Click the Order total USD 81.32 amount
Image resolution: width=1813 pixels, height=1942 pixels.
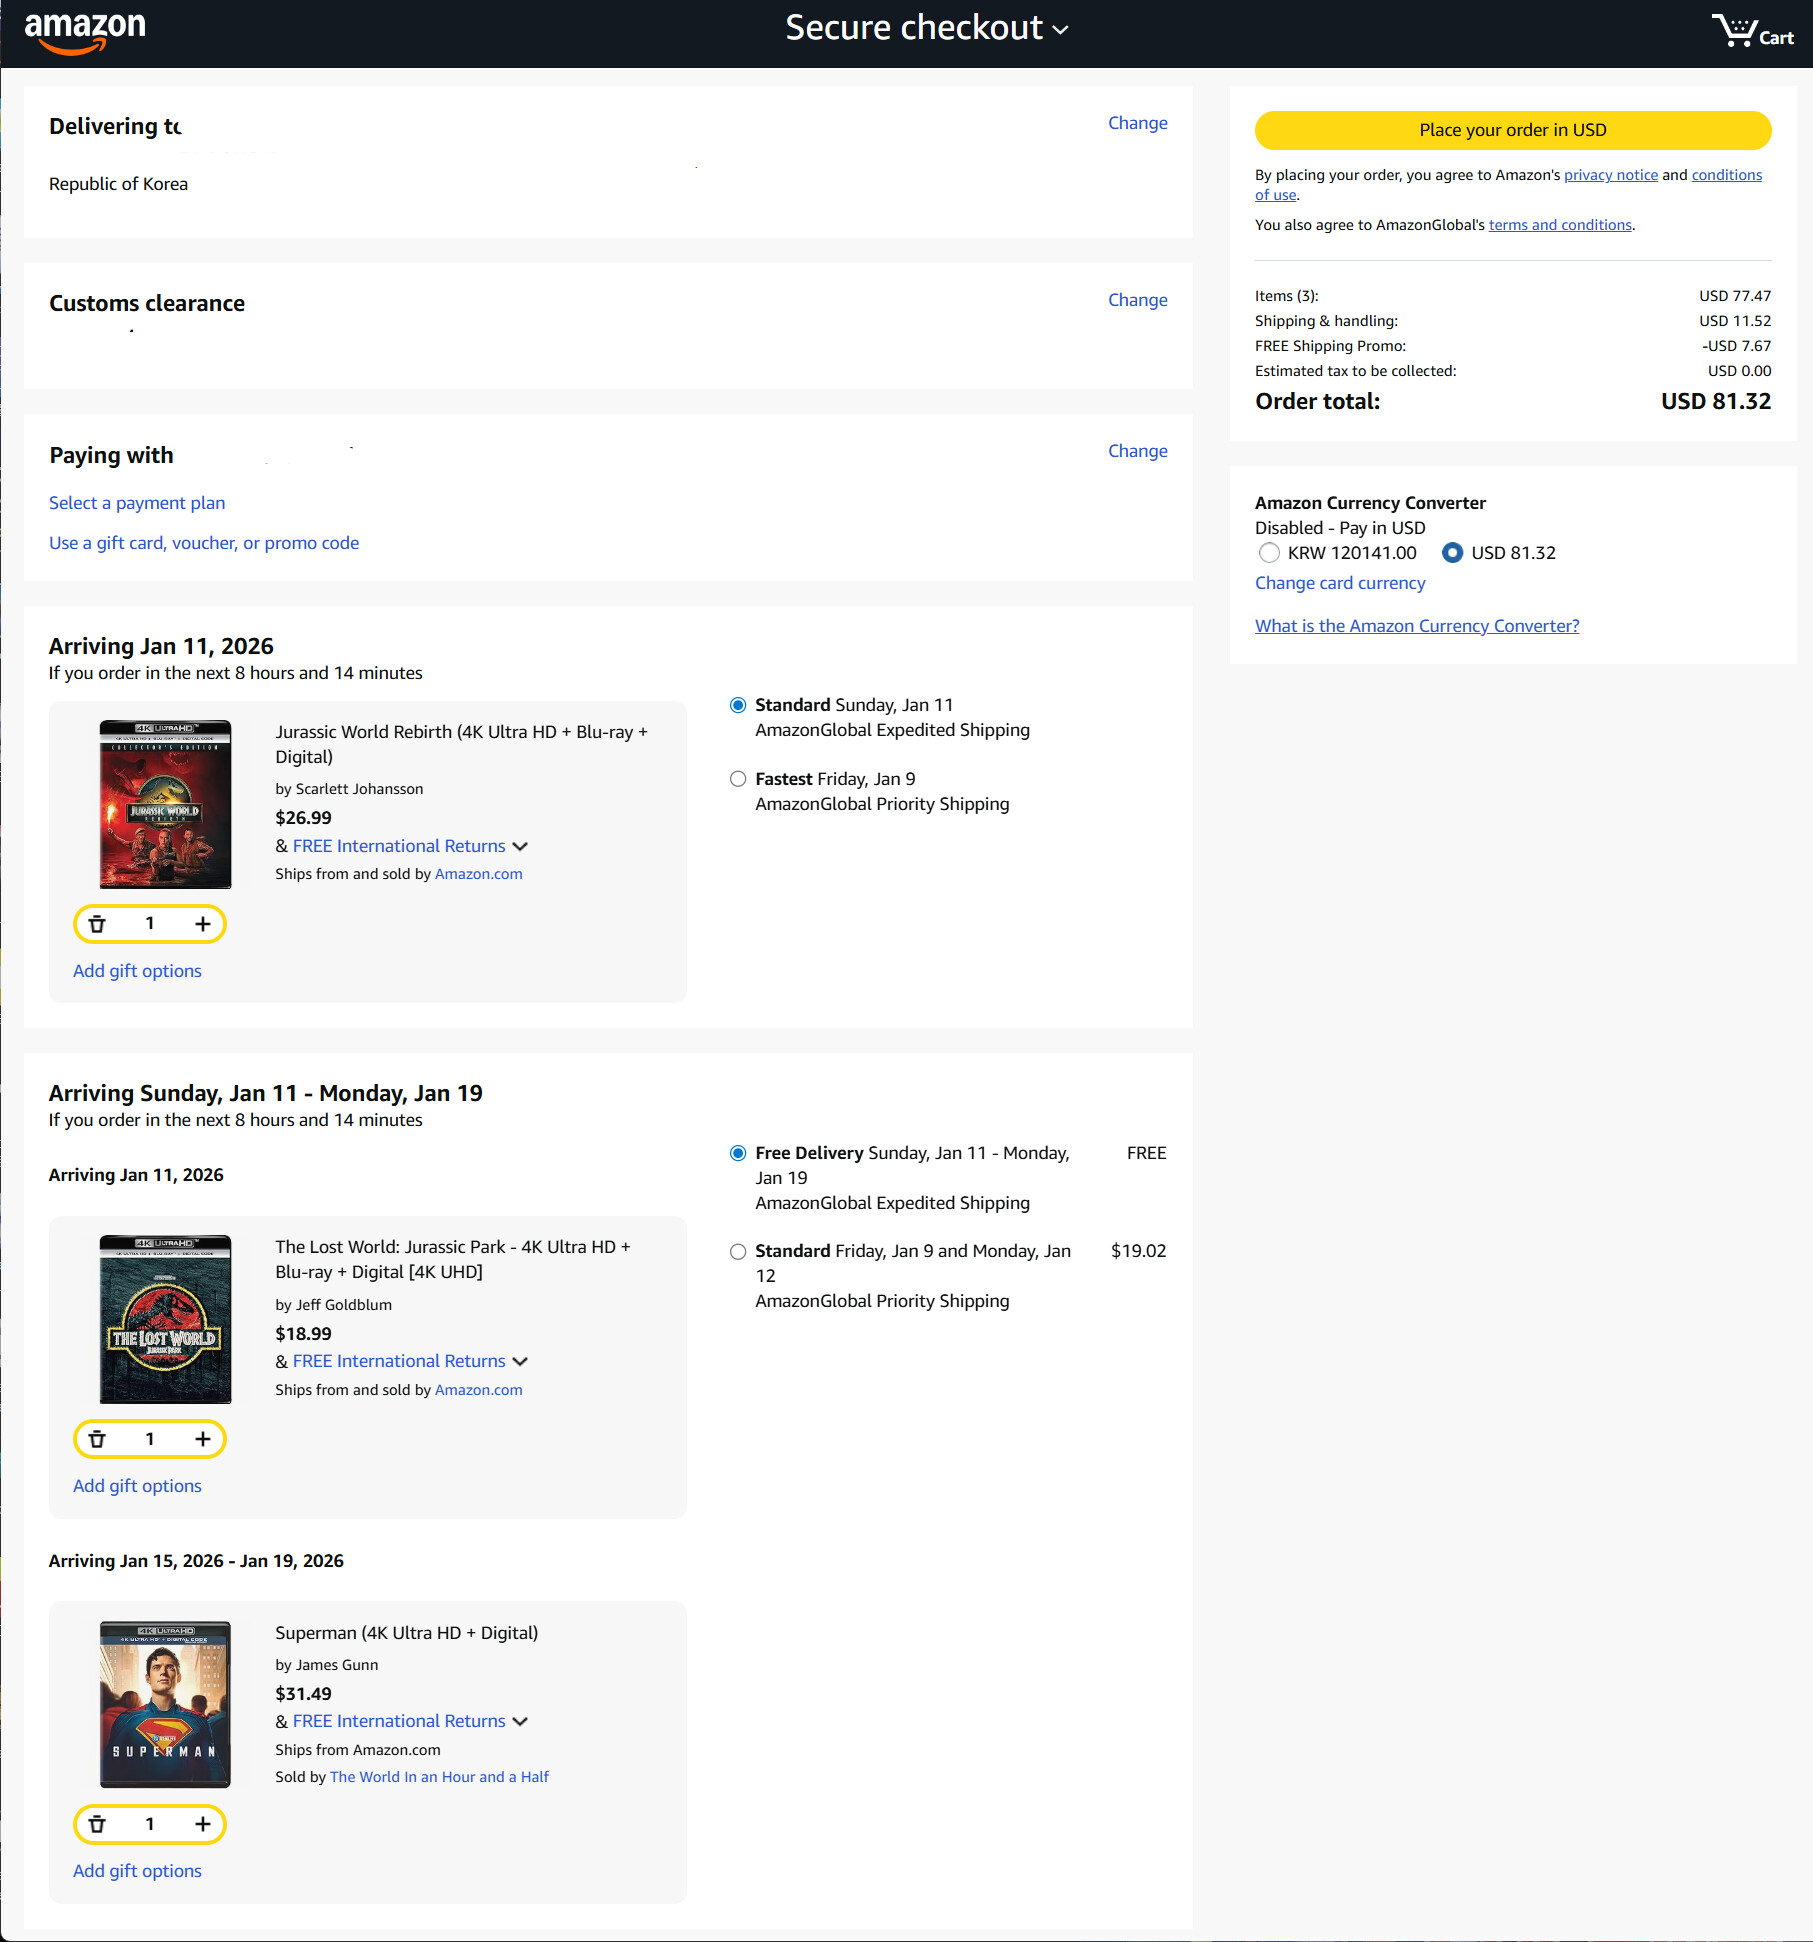pos(1716,401)
